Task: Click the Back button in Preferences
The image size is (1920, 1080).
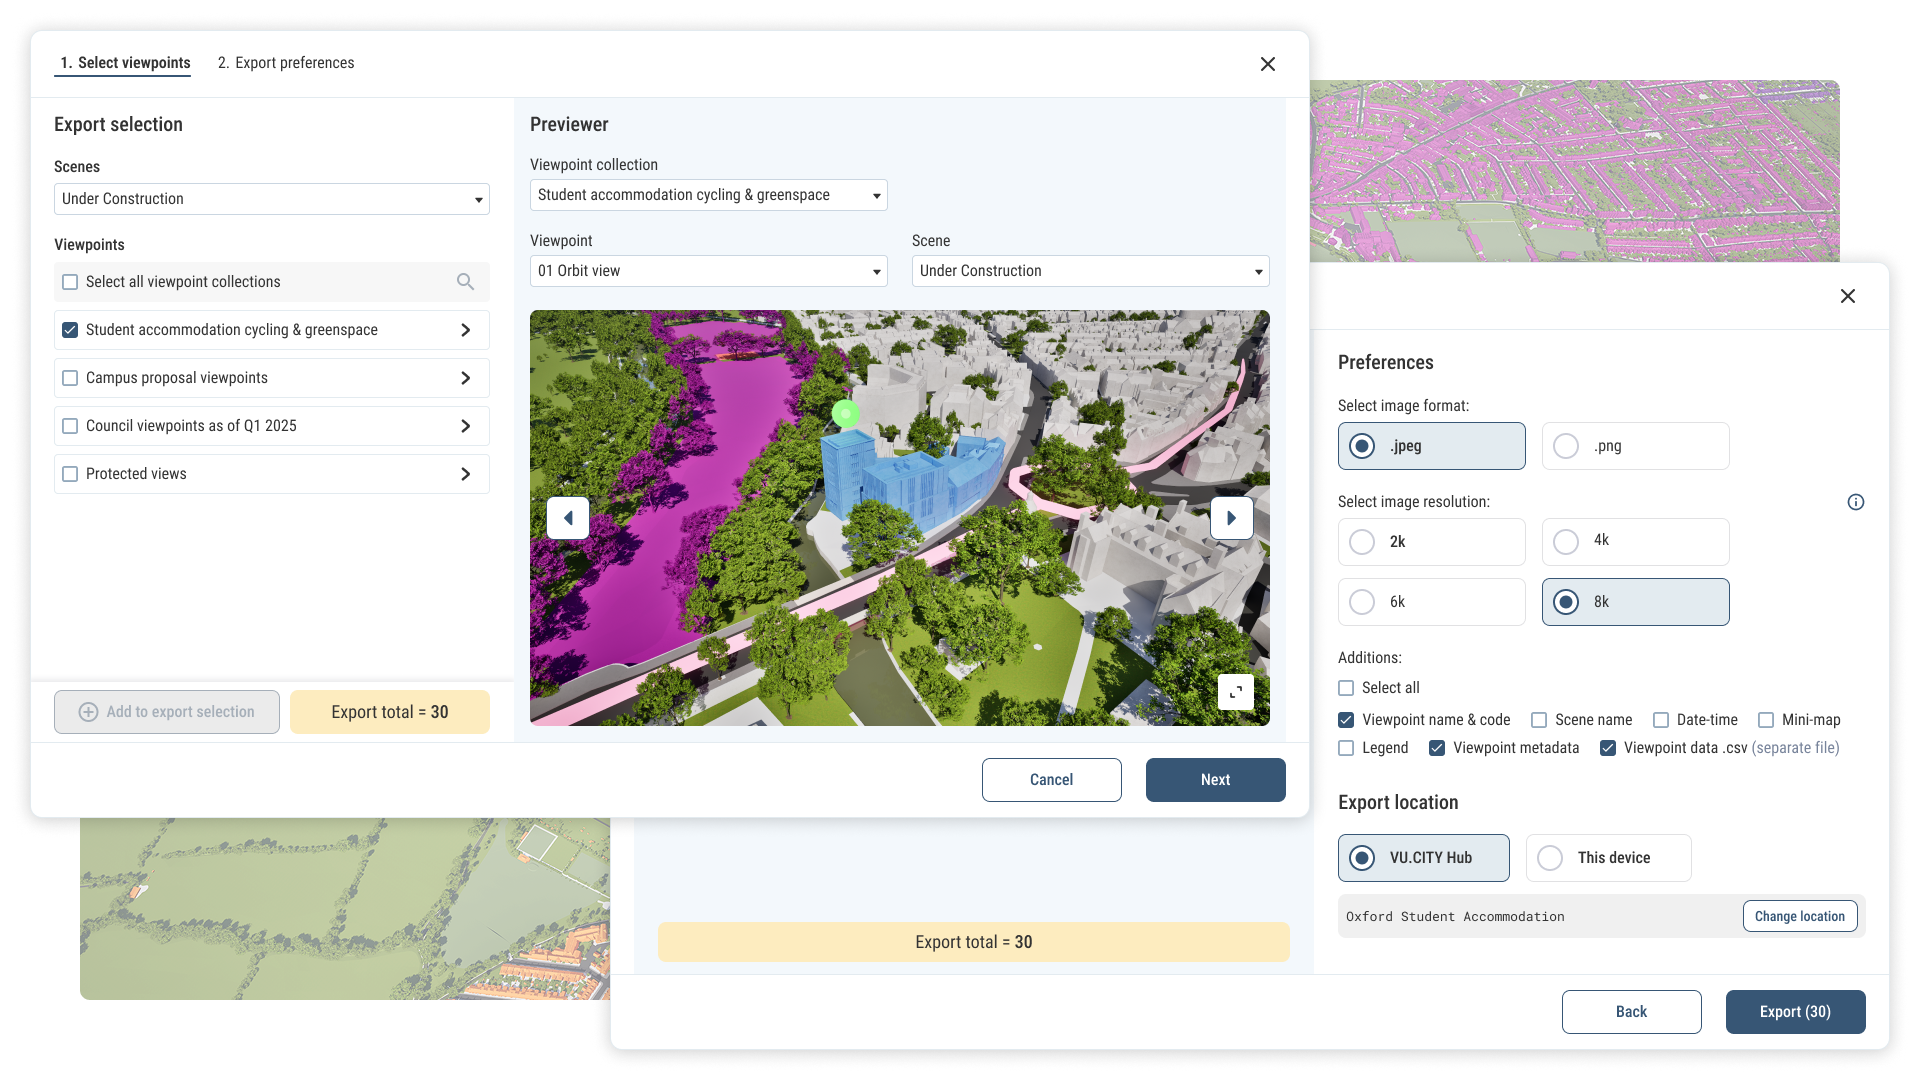Action: 1632,1012
